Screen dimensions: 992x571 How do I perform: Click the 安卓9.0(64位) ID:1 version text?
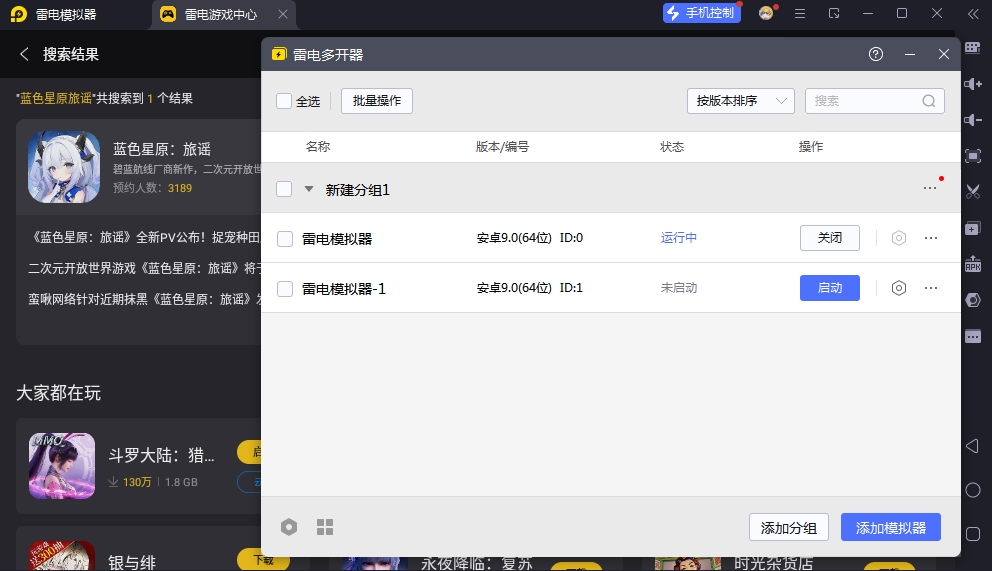pos(530,288)
